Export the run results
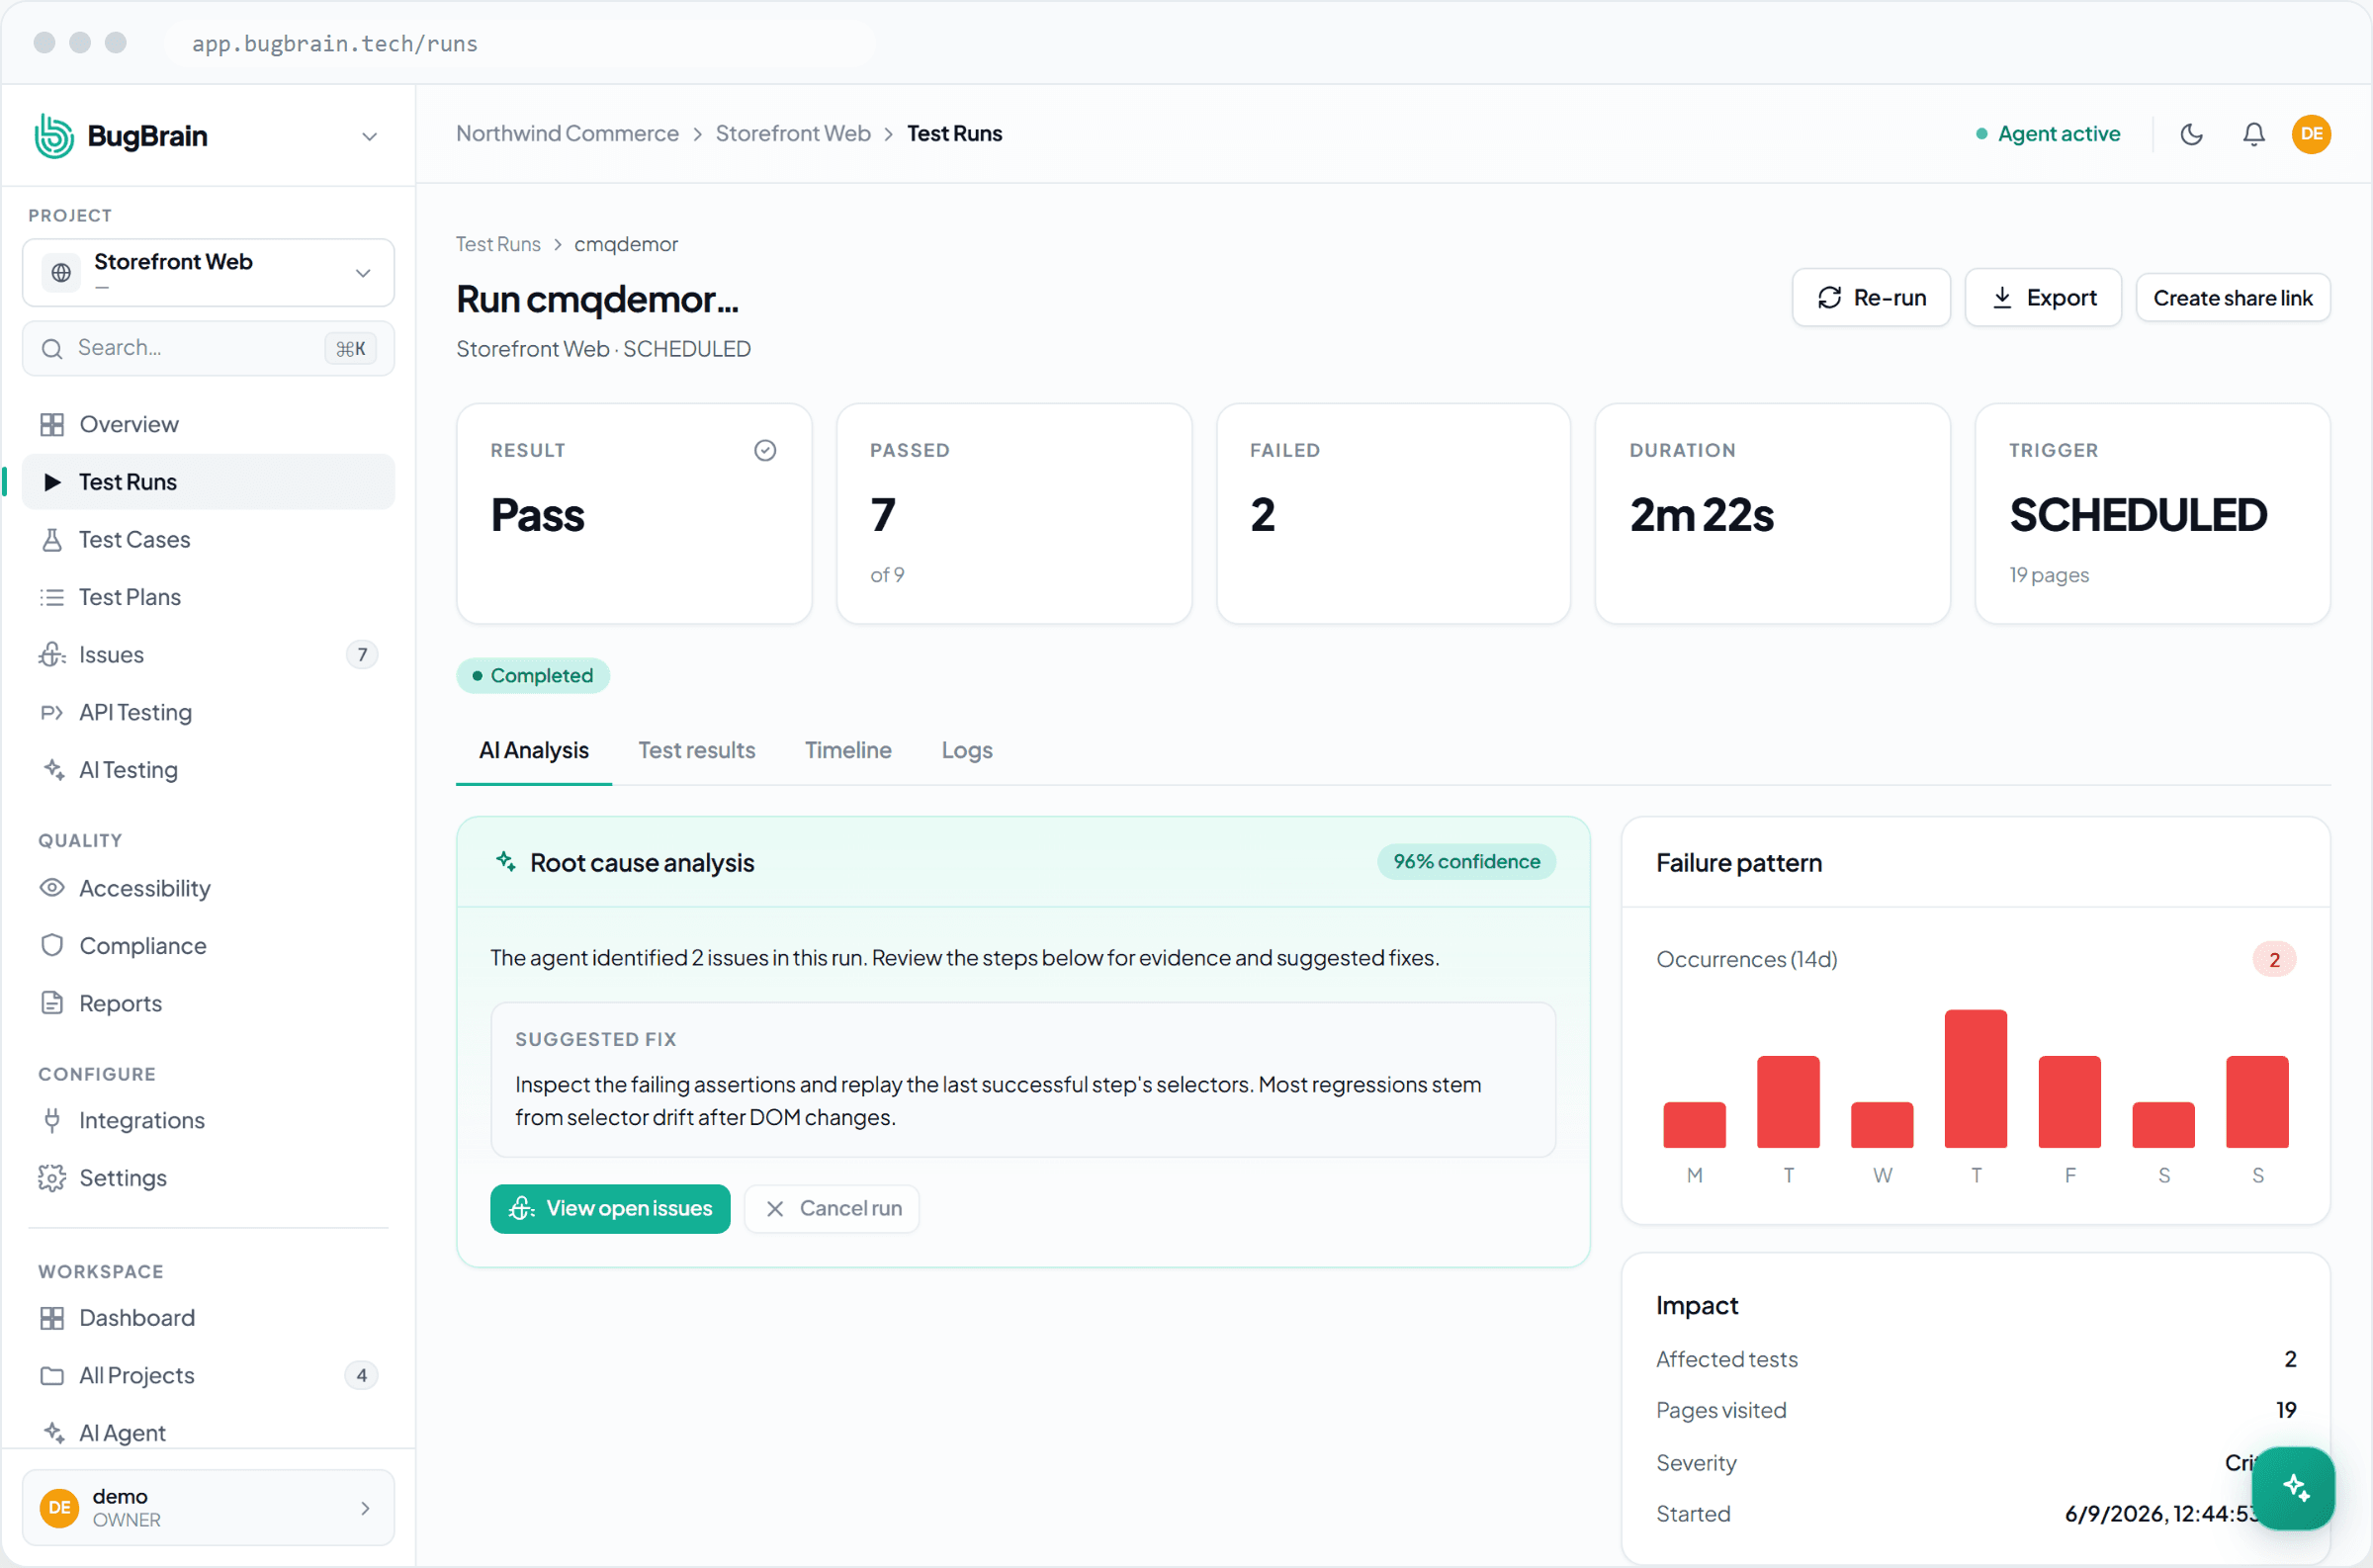Viewport: 2373px width, 1568px height. 2043,298
